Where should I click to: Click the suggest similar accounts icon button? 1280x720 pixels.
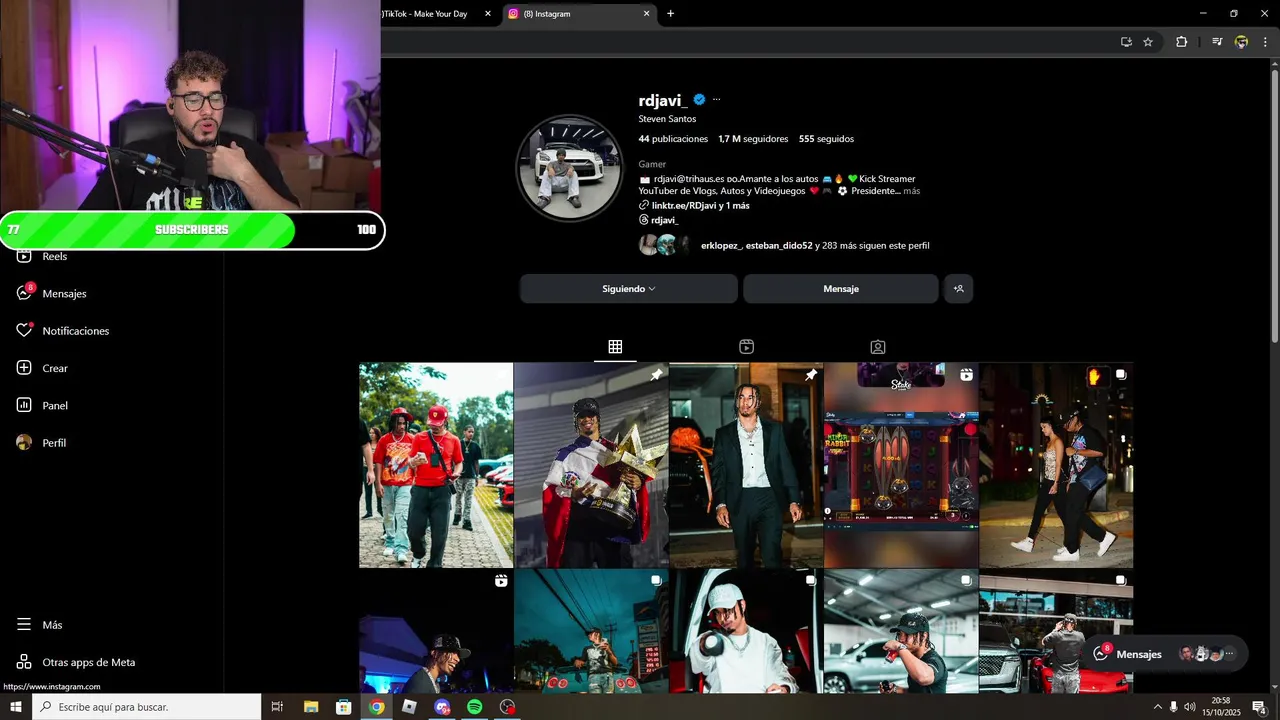(x=958, y=289)
